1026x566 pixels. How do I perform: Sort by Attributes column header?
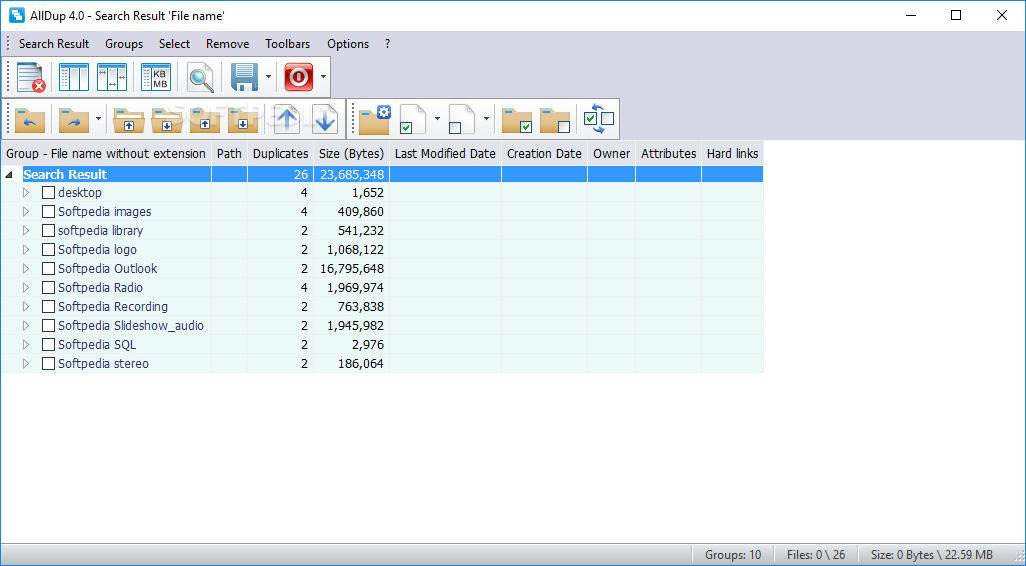[668, 154]
